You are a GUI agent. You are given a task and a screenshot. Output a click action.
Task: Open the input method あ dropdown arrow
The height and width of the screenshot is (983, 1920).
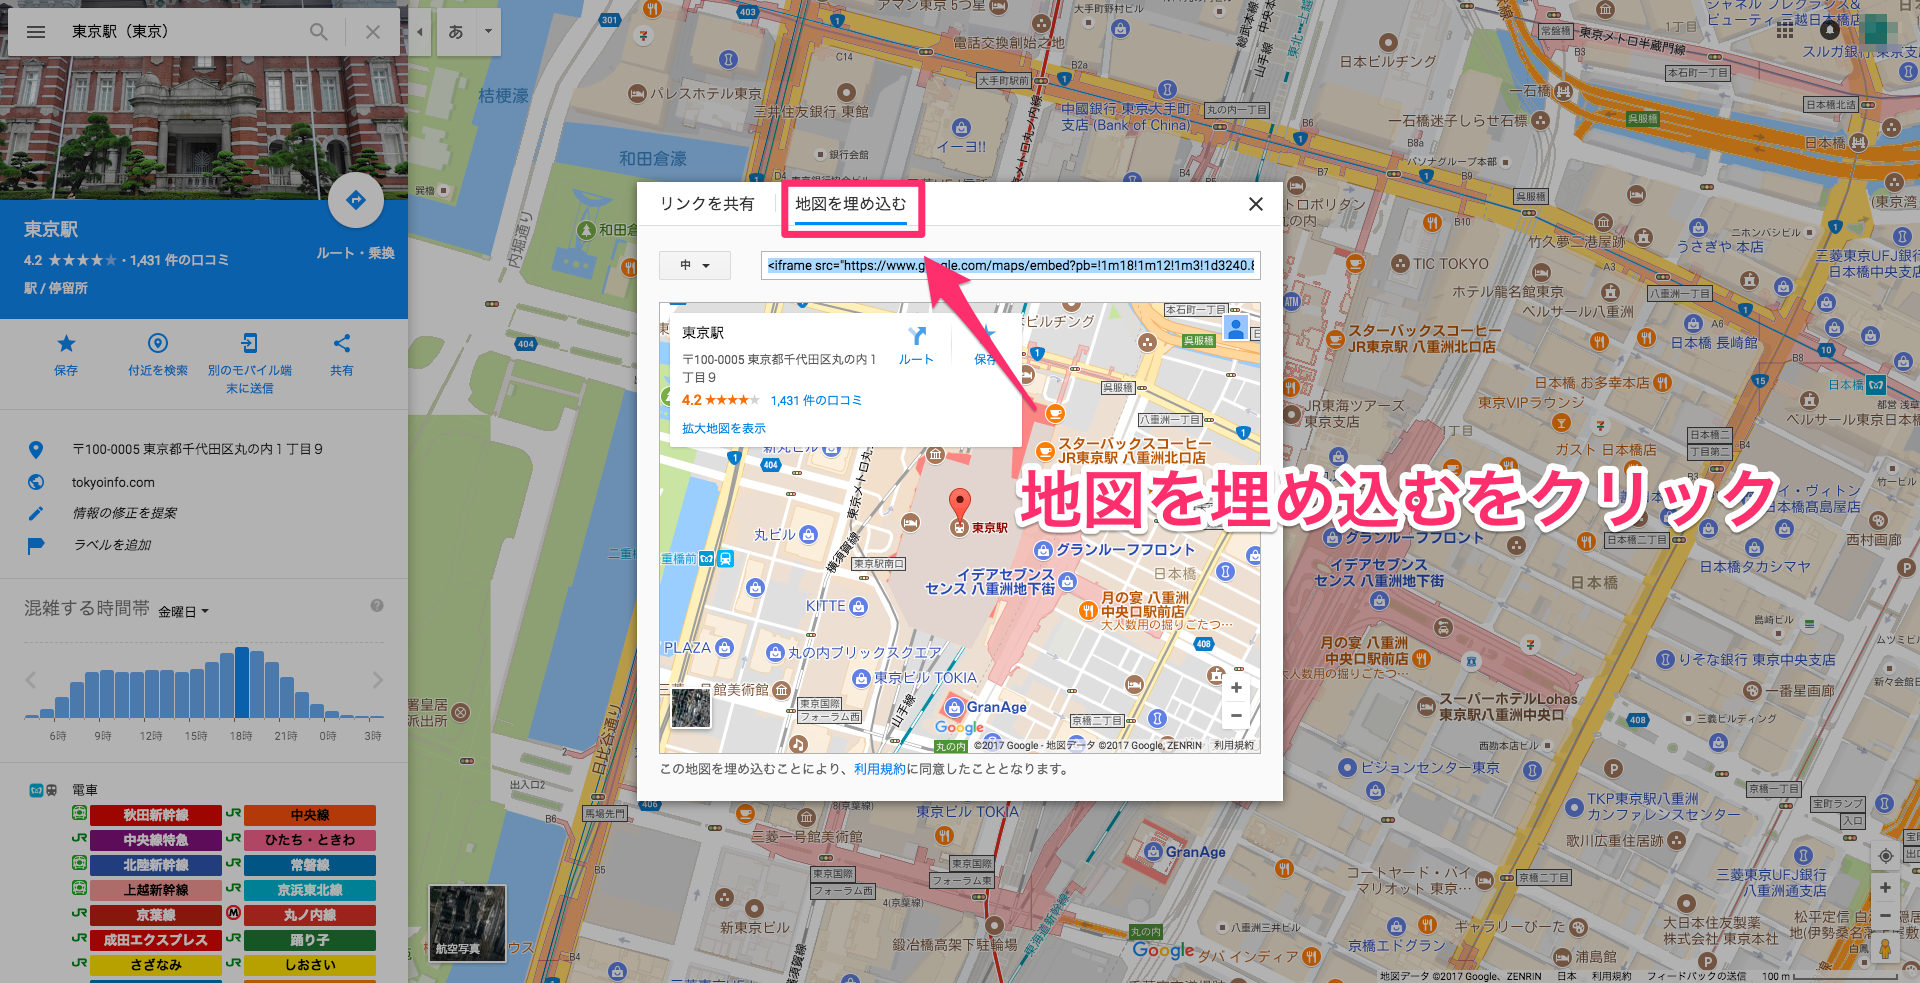tap(488, 32)
